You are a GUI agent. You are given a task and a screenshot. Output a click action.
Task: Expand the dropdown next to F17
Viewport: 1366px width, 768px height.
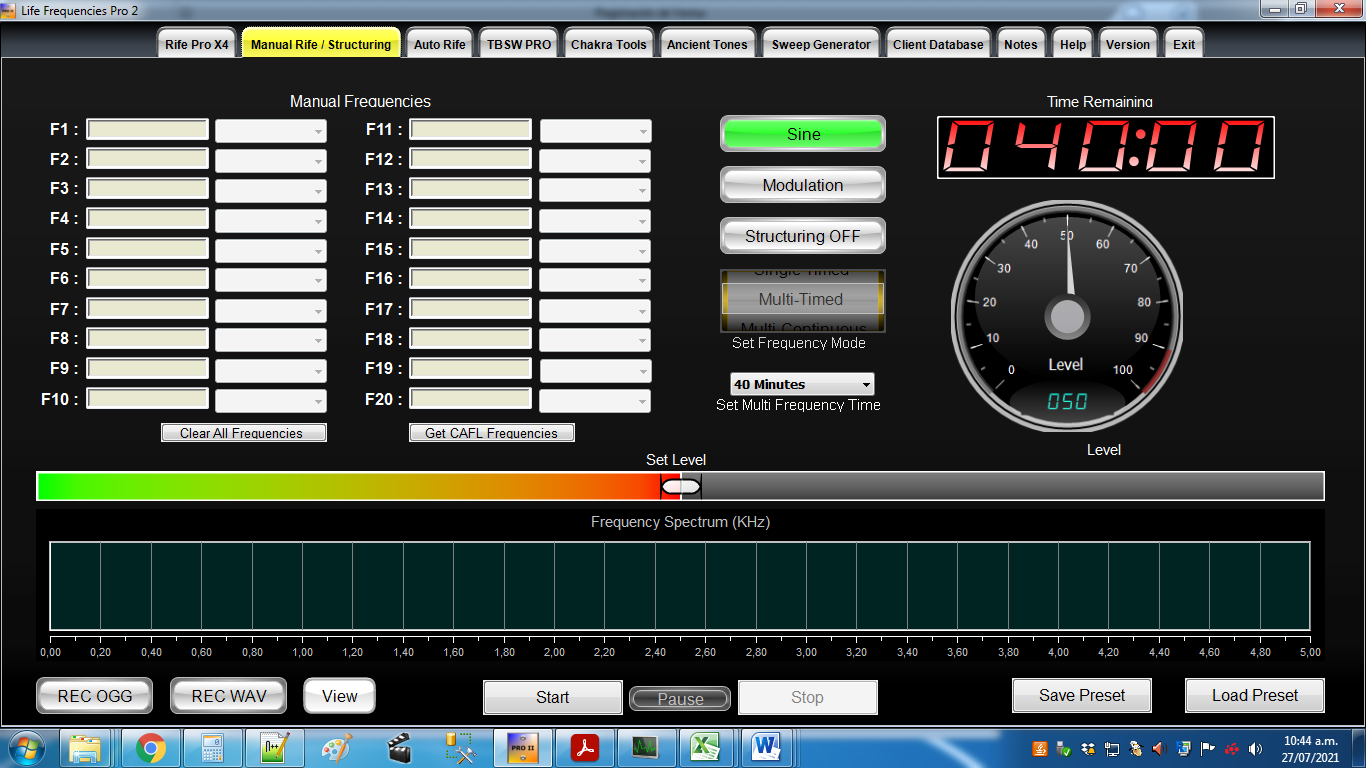(596, 311)
